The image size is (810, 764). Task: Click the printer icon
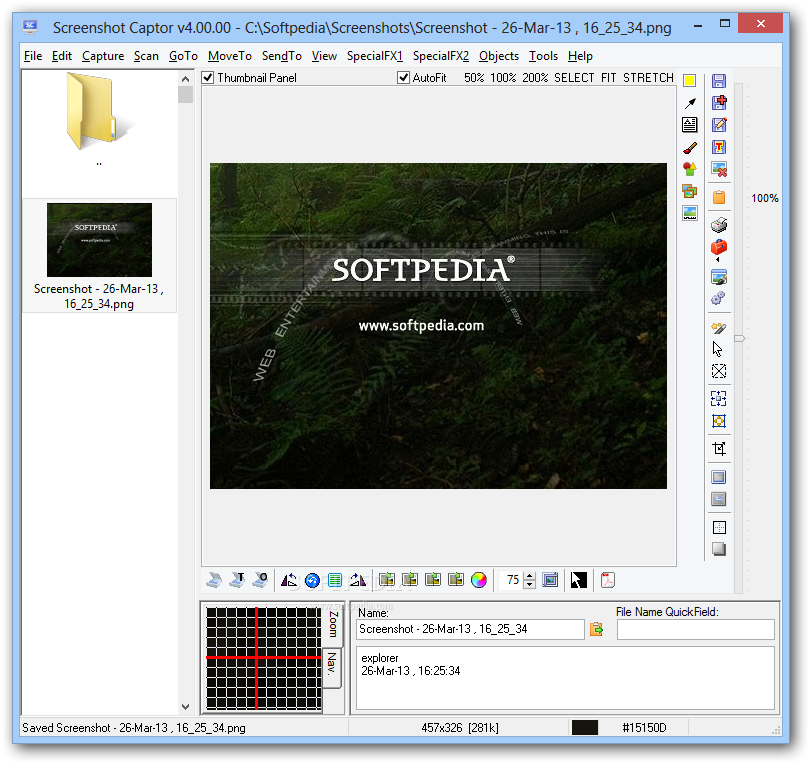[719, 225]
